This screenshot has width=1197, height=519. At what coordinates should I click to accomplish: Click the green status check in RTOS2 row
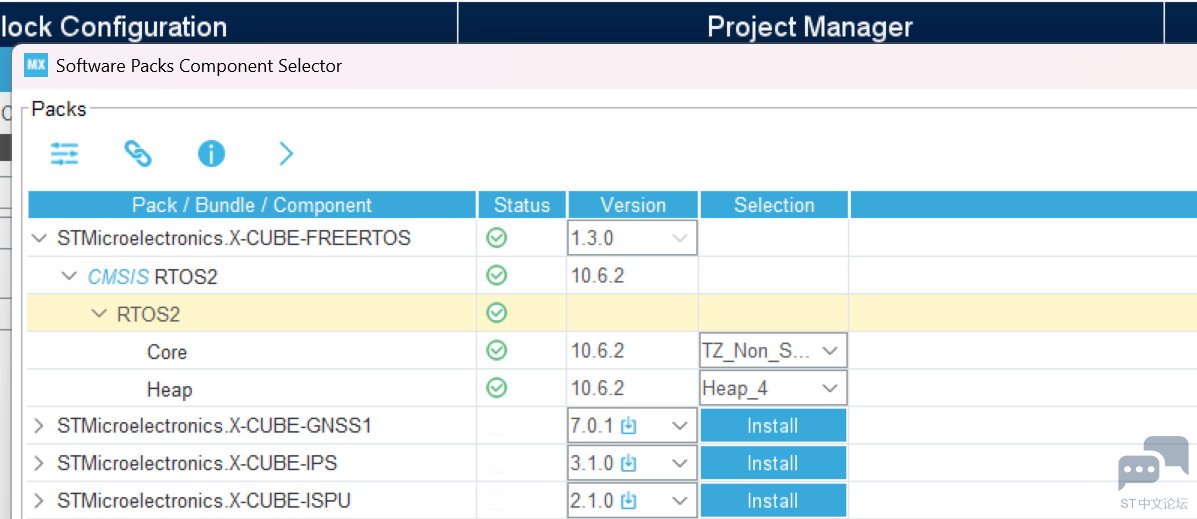(x=497, y=313)
